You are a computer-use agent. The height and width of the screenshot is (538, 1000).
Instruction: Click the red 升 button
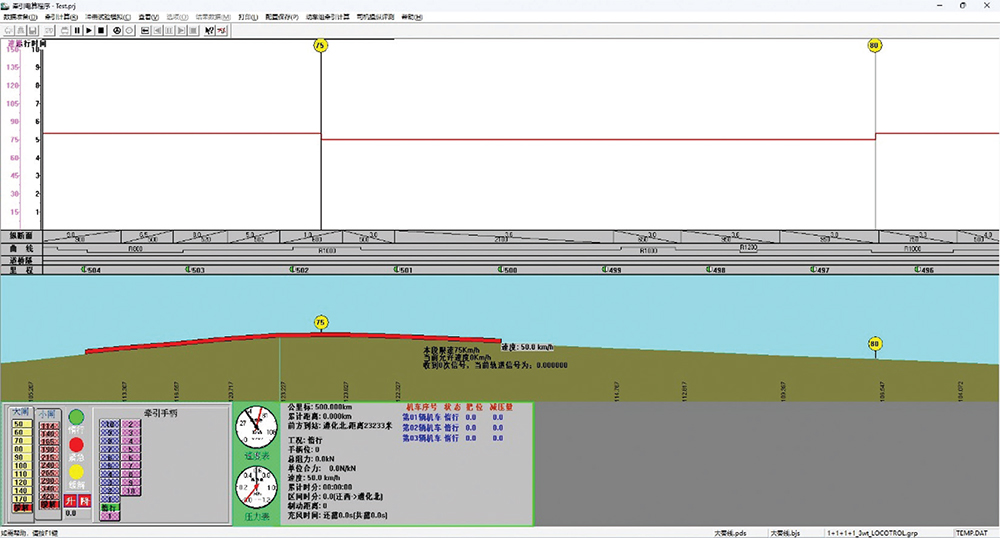pyautogui.click(x=69, y=499)
